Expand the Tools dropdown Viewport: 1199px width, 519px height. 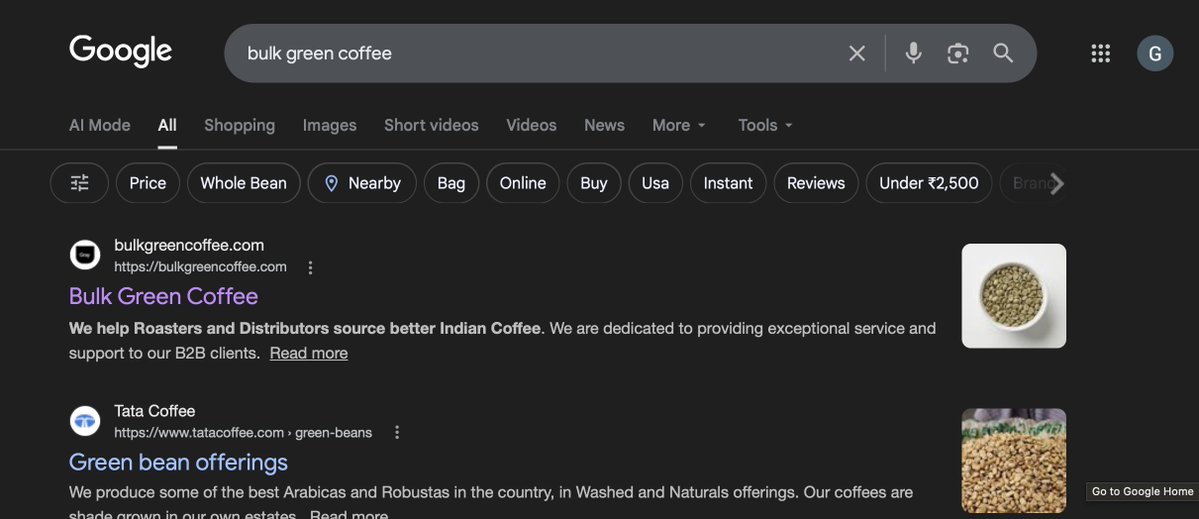pos(765,125)
